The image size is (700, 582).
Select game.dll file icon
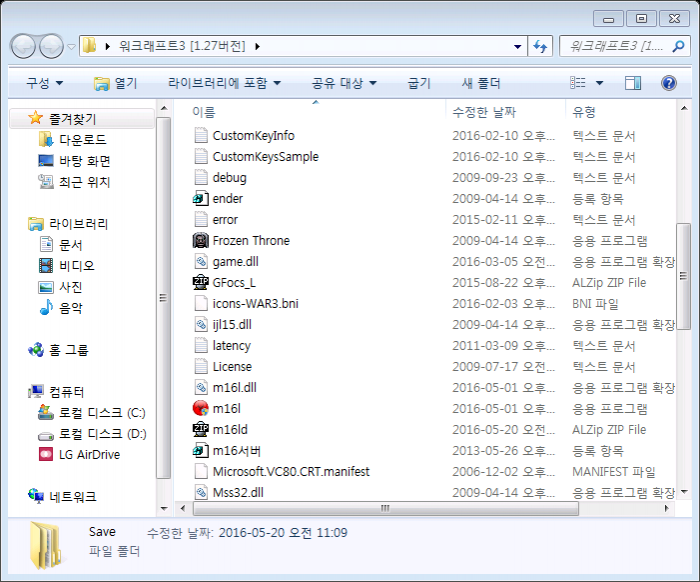tap(201, 261)
